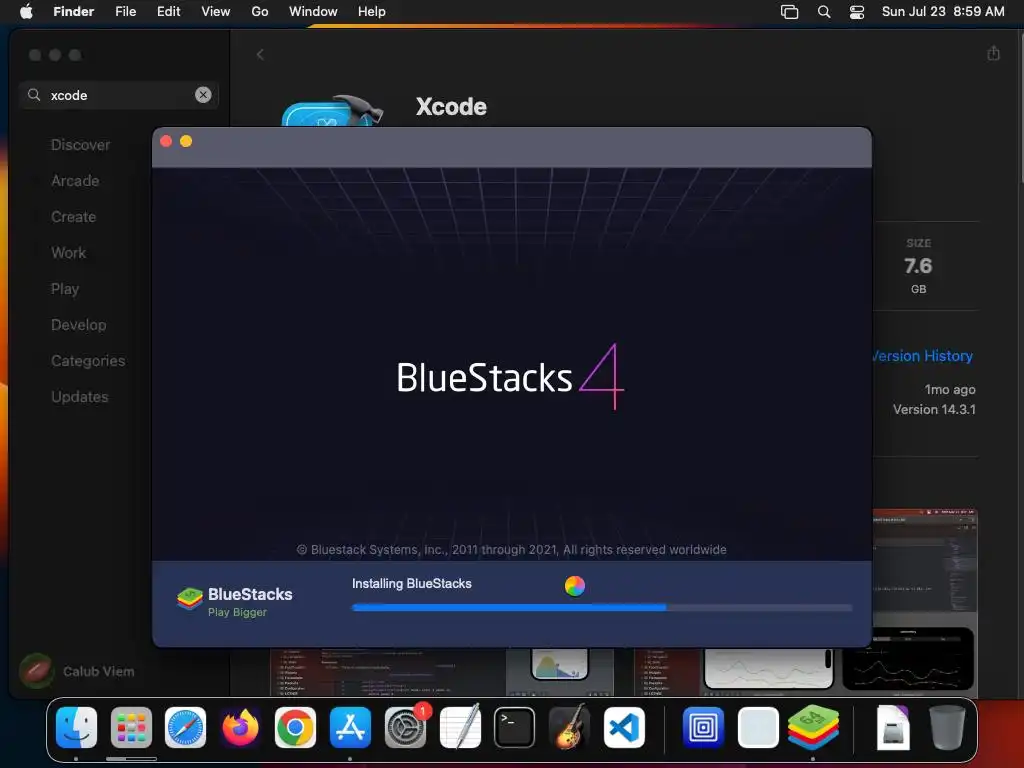The height and width of the screenshot is (768, 1024).
Task: Select Create in App Store sidebar
Action: [74, 217]
